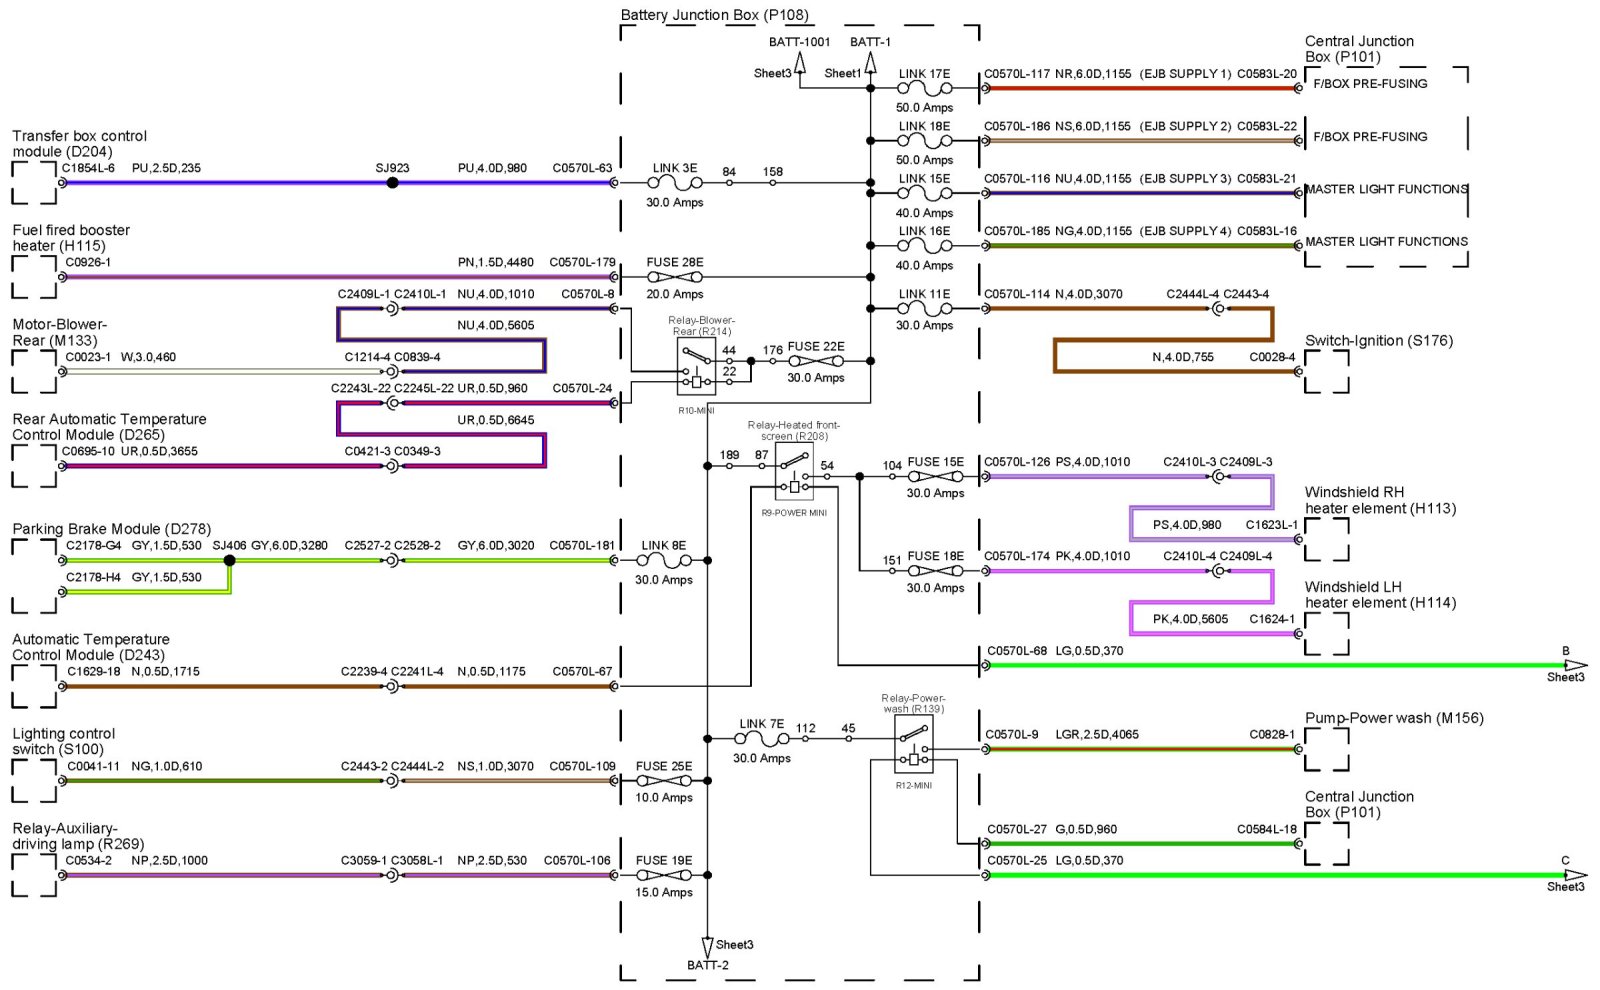Click the Relay-Blower-Rear R214 symbol
This screenshot has width=1600, height=990.
coord(696,366)
